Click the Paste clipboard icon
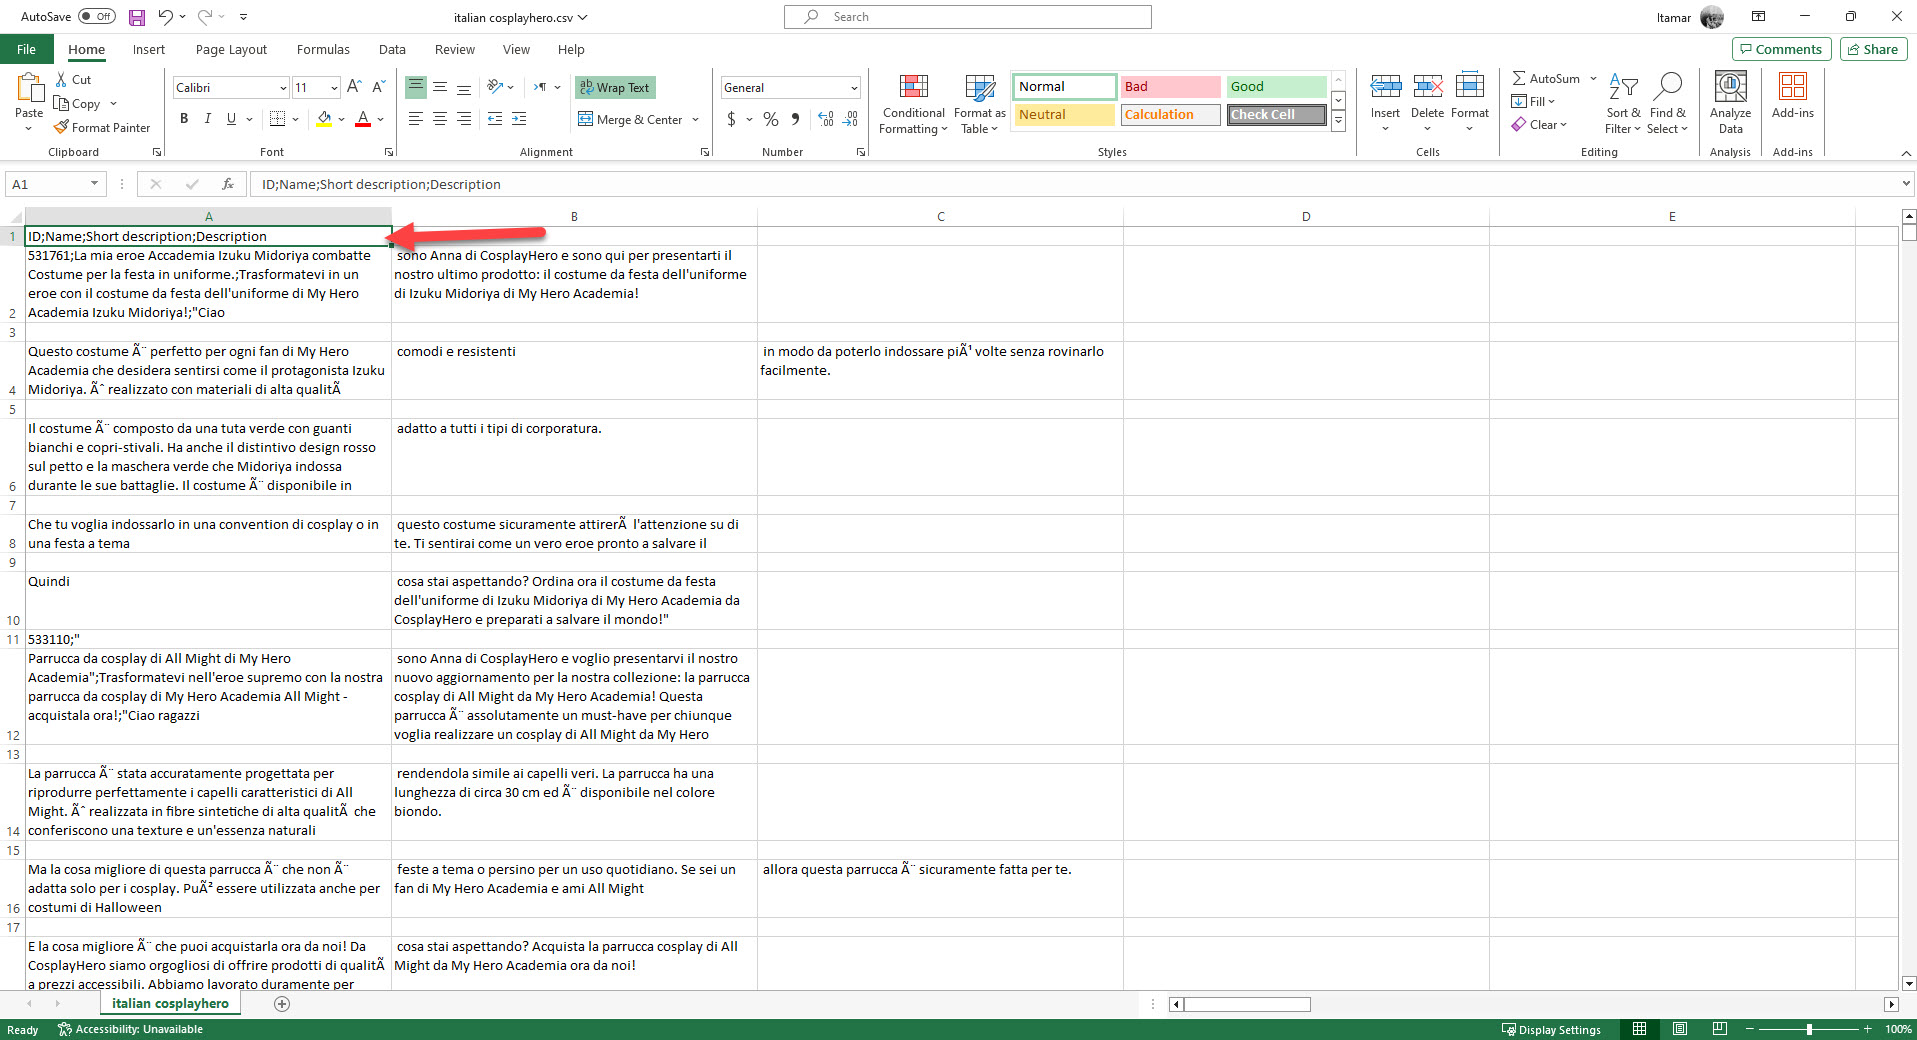This screenshot has height=1040, width=1917. click(x=29, y=89)
